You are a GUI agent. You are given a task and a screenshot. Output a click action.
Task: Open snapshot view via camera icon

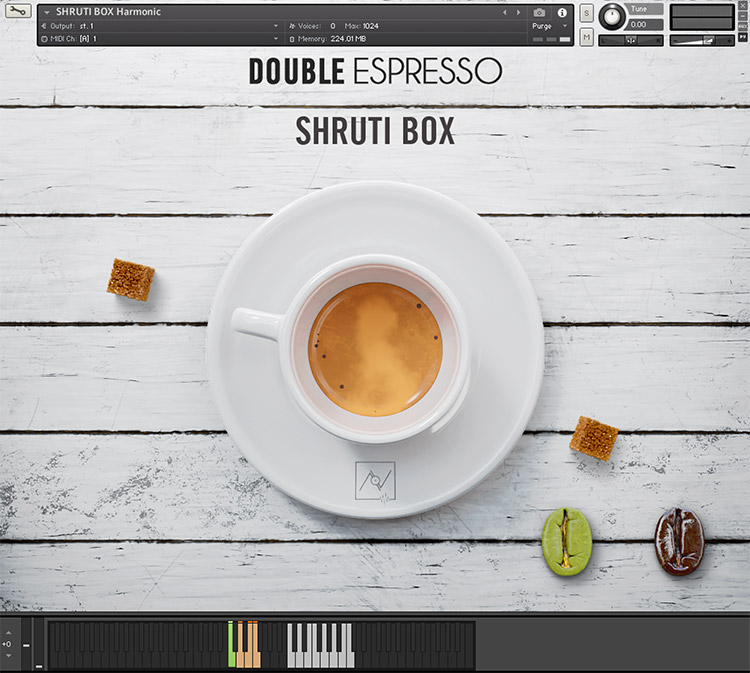[539, 12]
